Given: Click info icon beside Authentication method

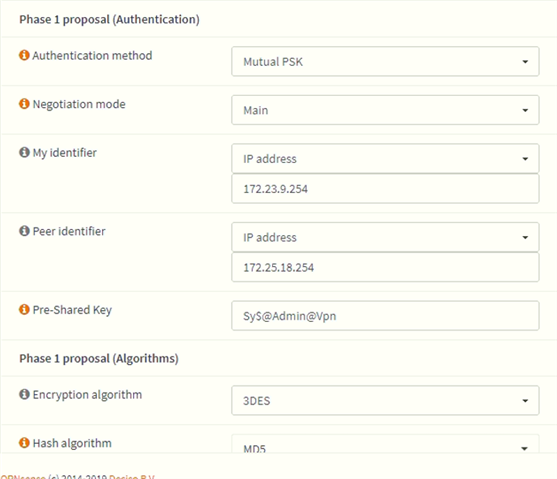Looking at the screenshot, I should tap(24, 55).
